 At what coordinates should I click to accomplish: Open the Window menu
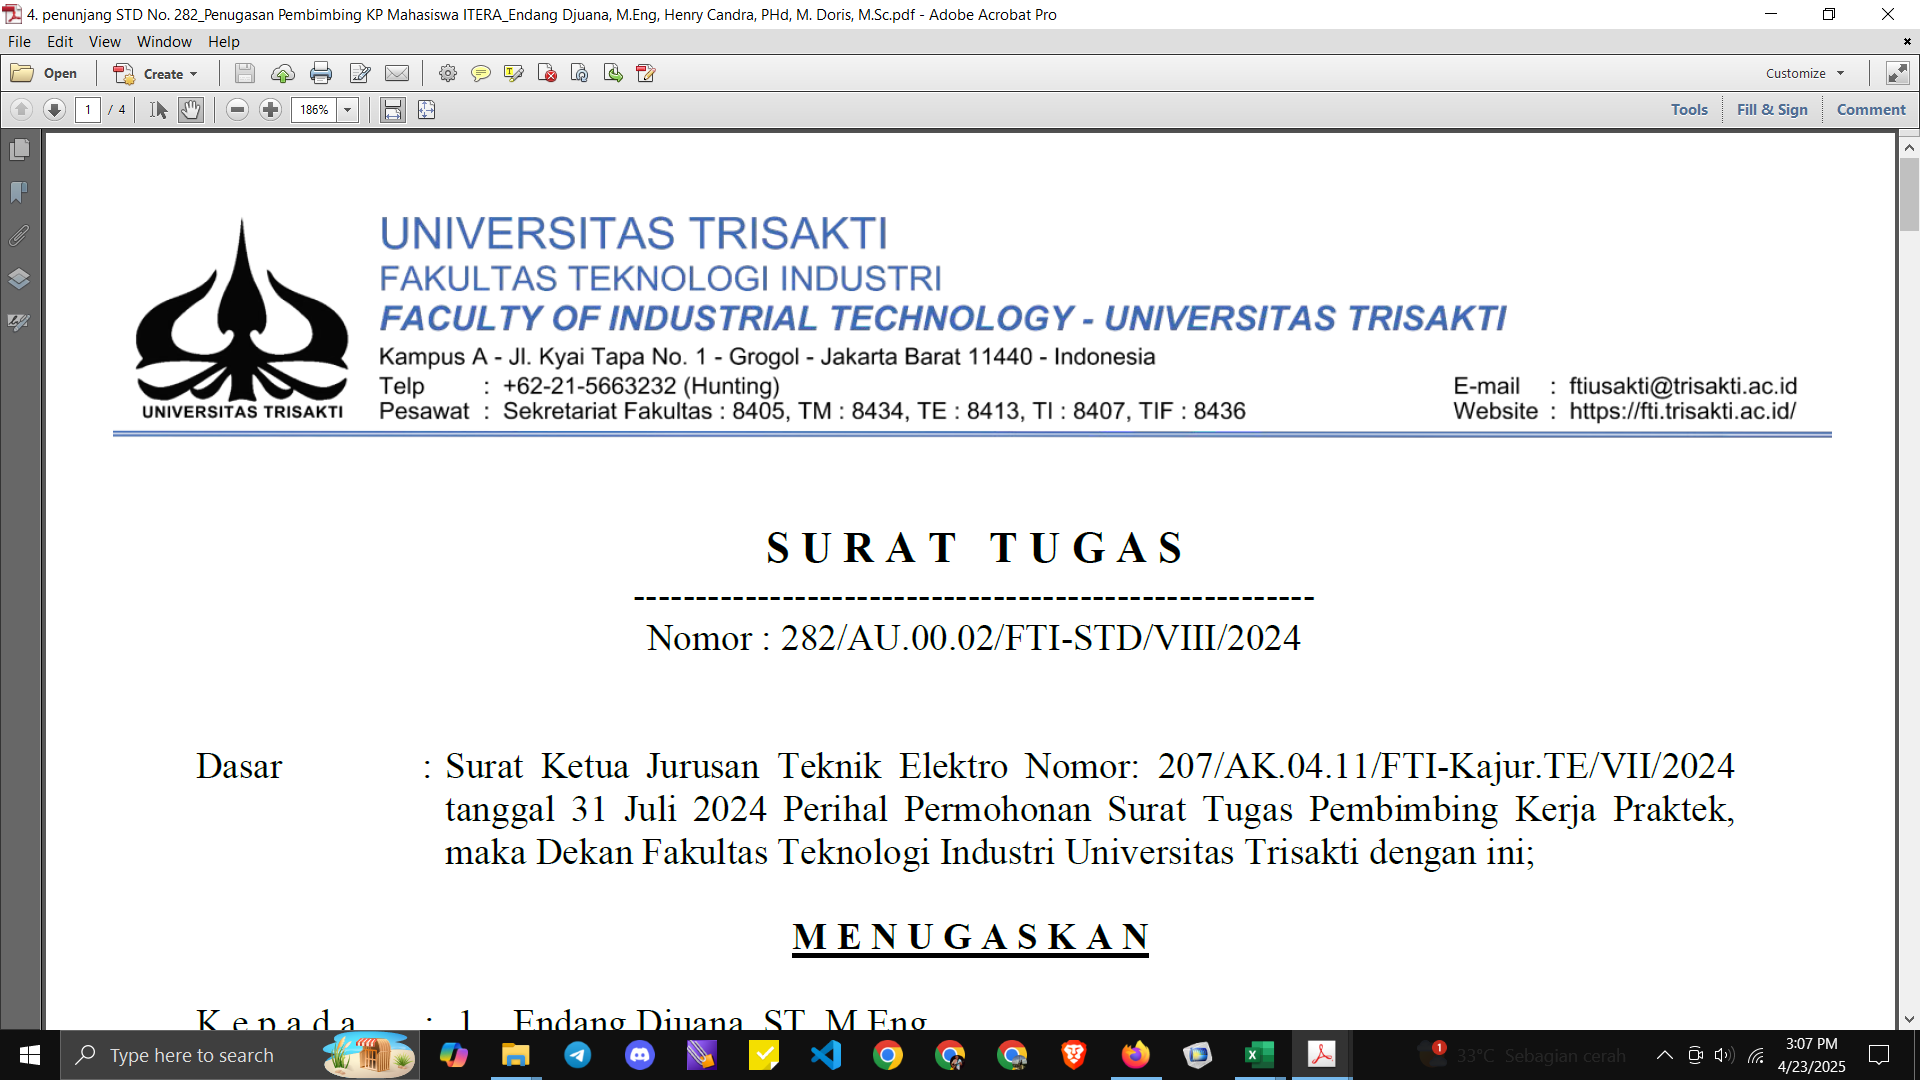point(164,42)
